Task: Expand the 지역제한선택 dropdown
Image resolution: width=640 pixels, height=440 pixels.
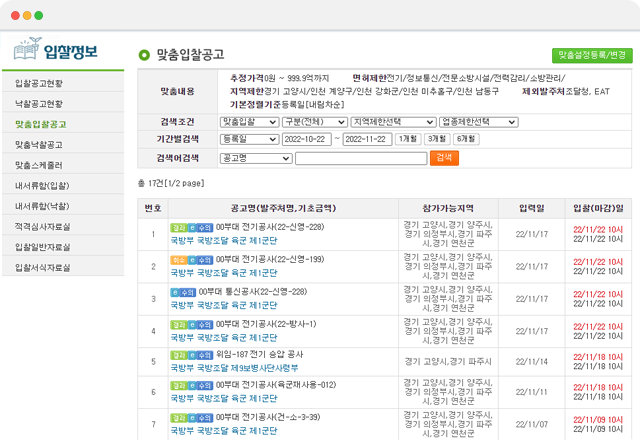Action: pyautogui.click(x=393, y=122)
